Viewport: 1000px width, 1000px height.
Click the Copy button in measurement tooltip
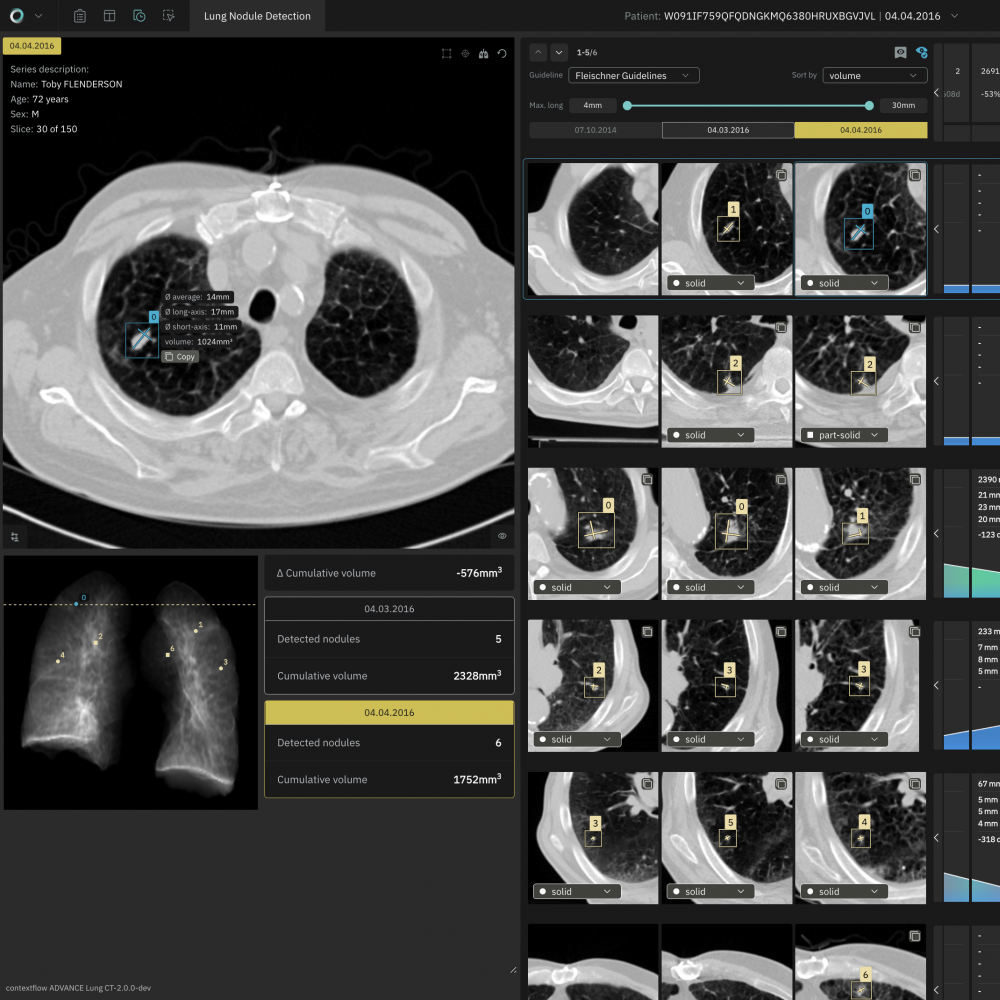180,356
